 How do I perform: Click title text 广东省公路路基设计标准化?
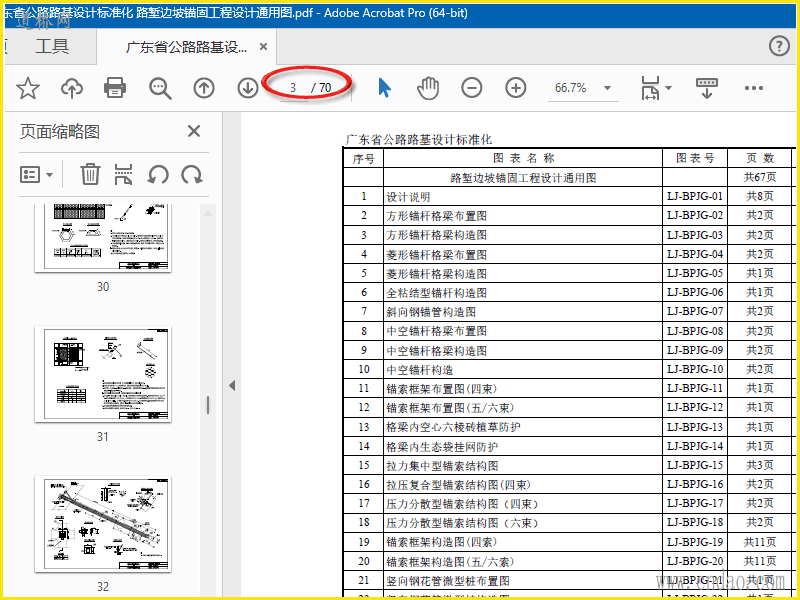[419, 139]
